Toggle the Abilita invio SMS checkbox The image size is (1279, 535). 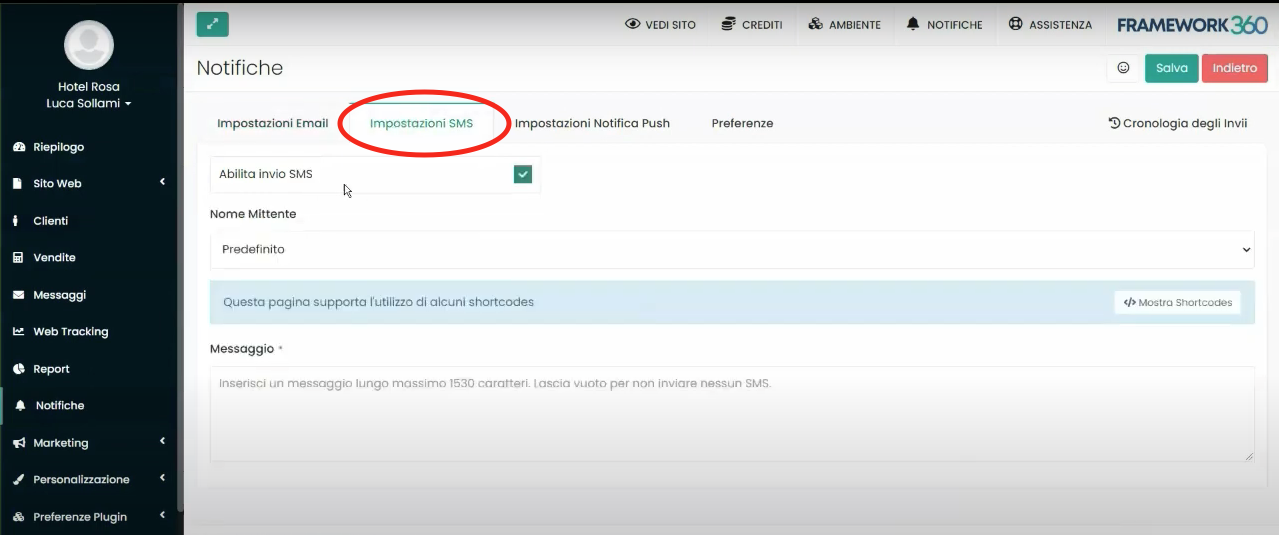click(522, 174)
